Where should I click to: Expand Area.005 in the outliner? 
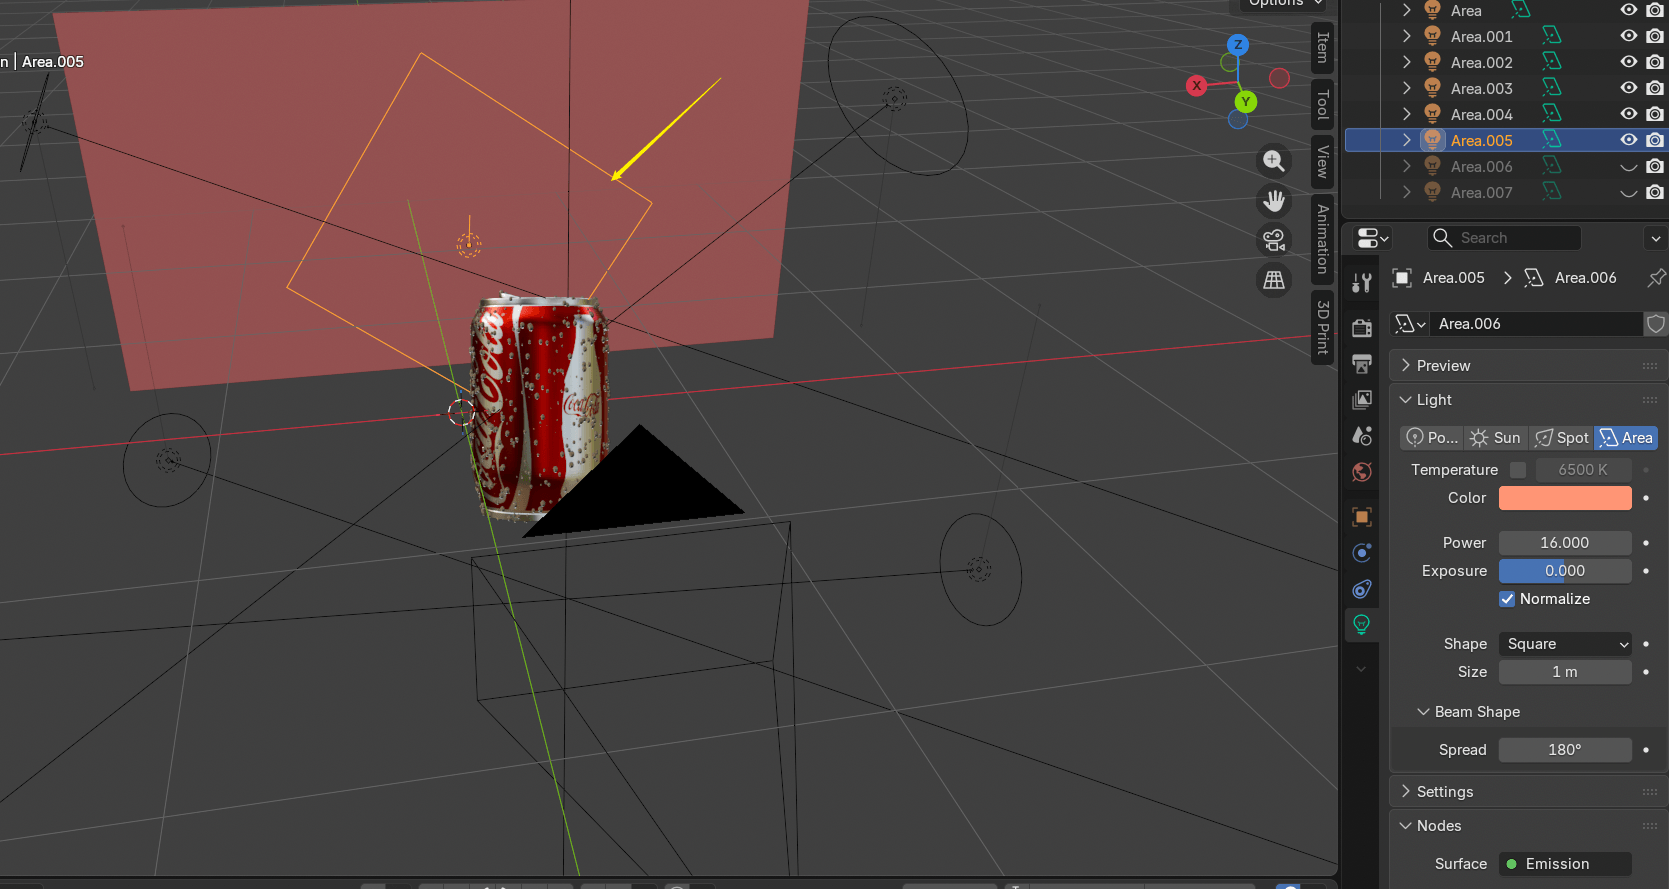1407,140
